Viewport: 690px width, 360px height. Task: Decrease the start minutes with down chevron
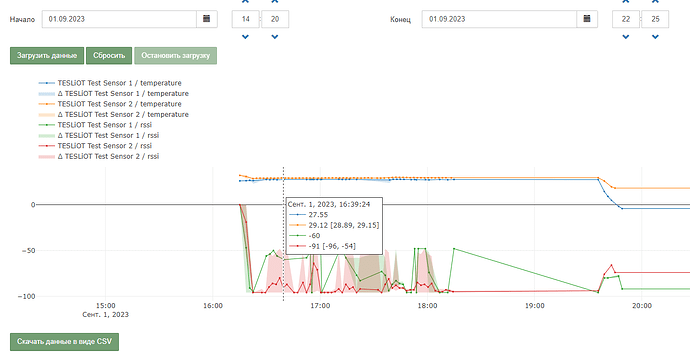(x=275, y=37)
